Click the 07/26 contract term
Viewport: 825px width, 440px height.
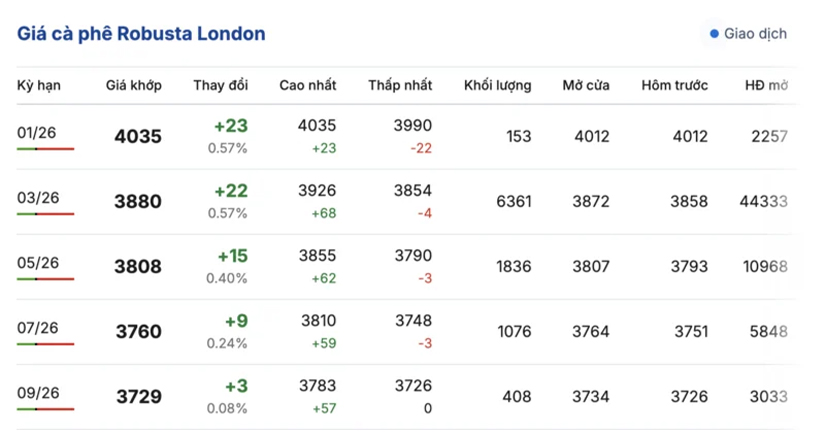pos(38,327)
